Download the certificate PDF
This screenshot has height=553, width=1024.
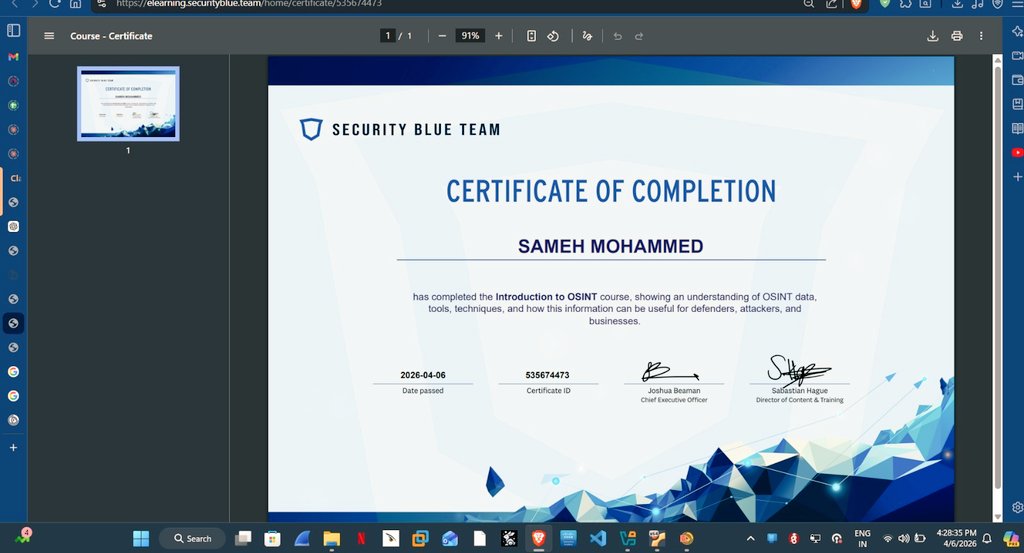pyautogui.click(x=933, y=36)
